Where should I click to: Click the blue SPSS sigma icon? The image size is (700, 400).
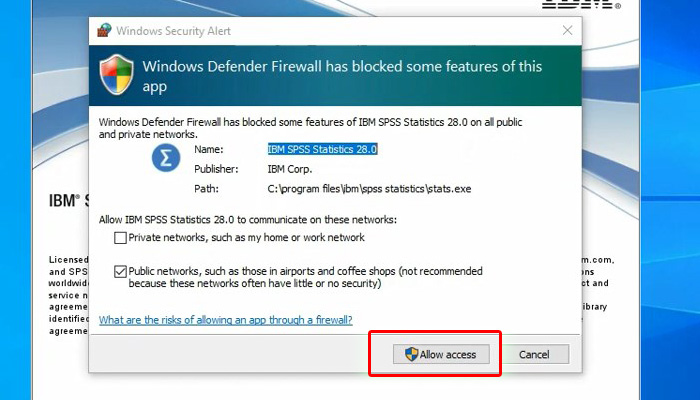(166, 158)
